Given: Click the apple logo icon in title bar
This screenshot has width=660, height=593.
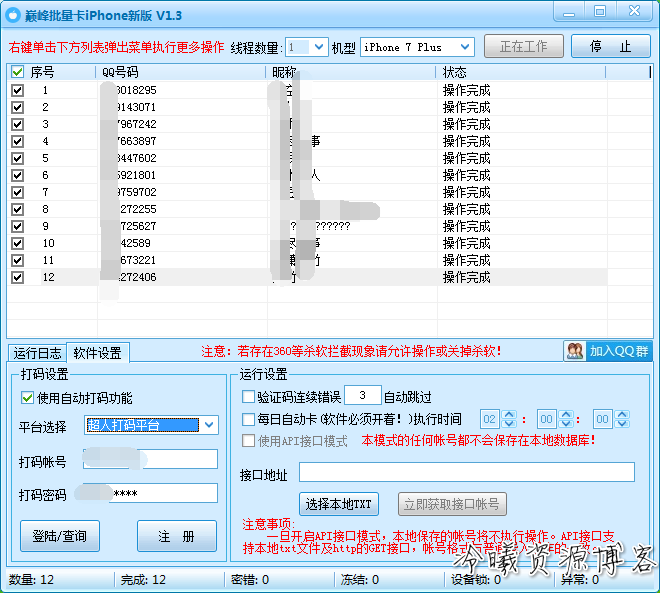Looking at the screenshot, I should [x=13, y=15].
